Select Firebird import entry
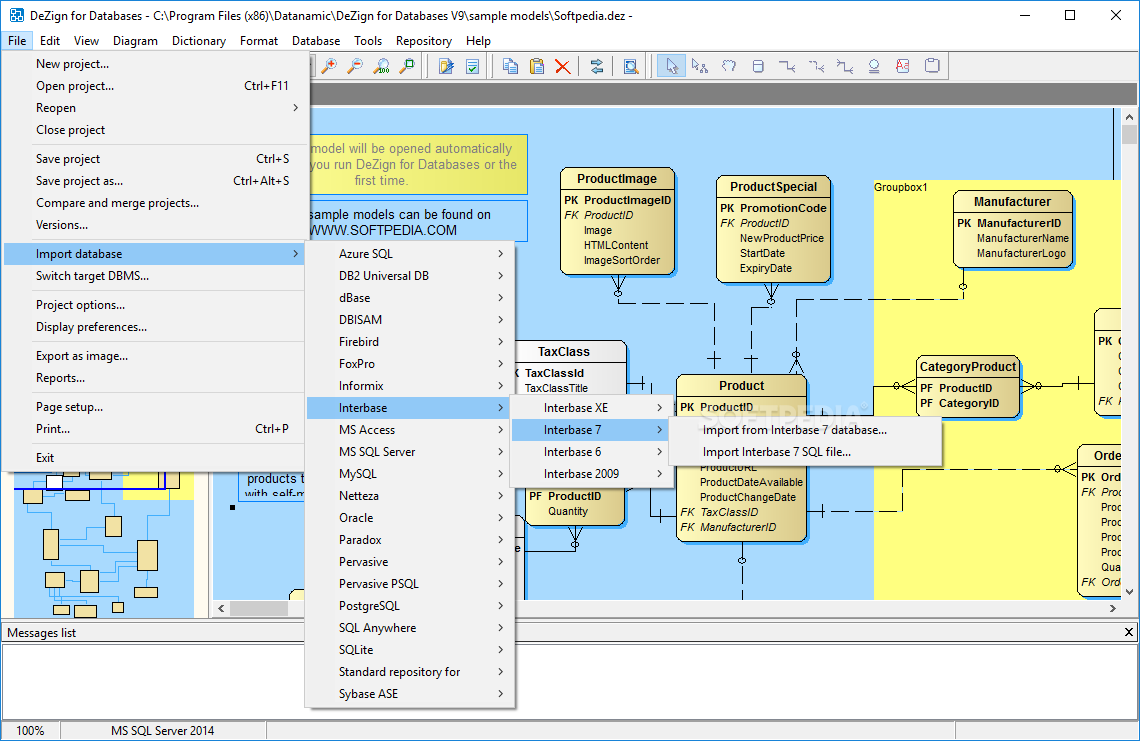 (x=410, y=342)
